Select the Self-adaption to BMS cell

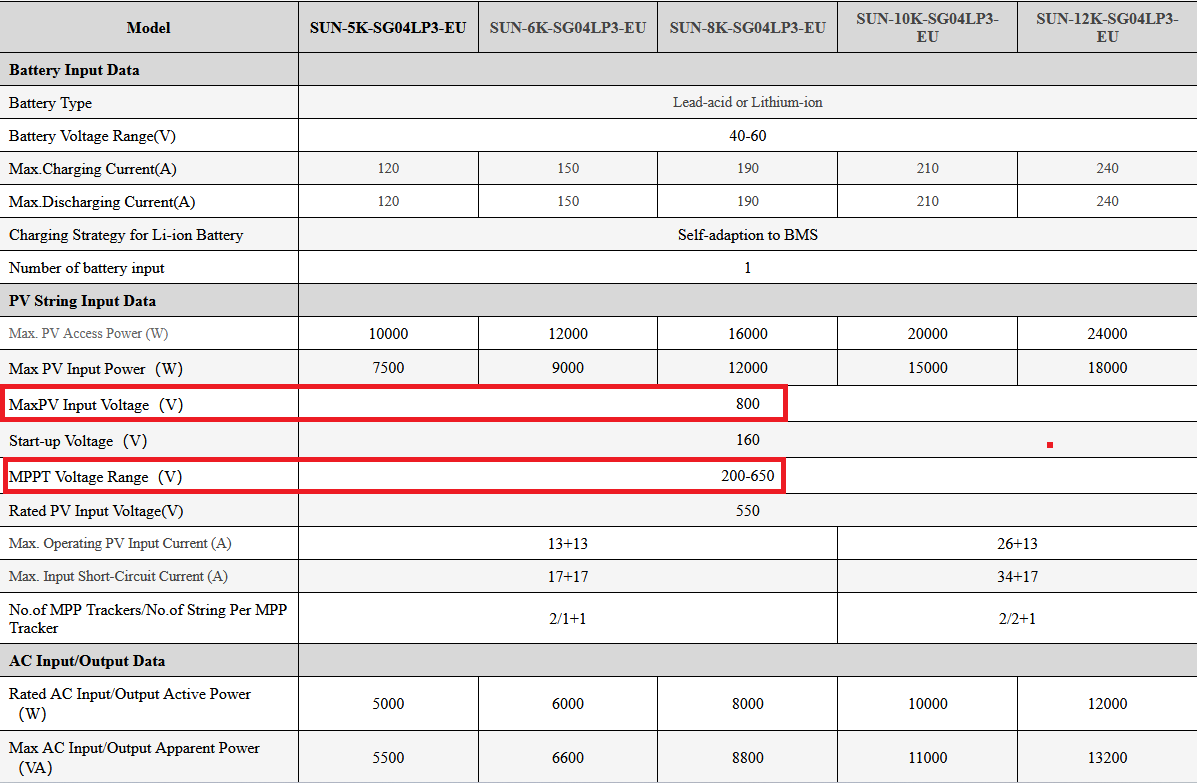point(747,235)
